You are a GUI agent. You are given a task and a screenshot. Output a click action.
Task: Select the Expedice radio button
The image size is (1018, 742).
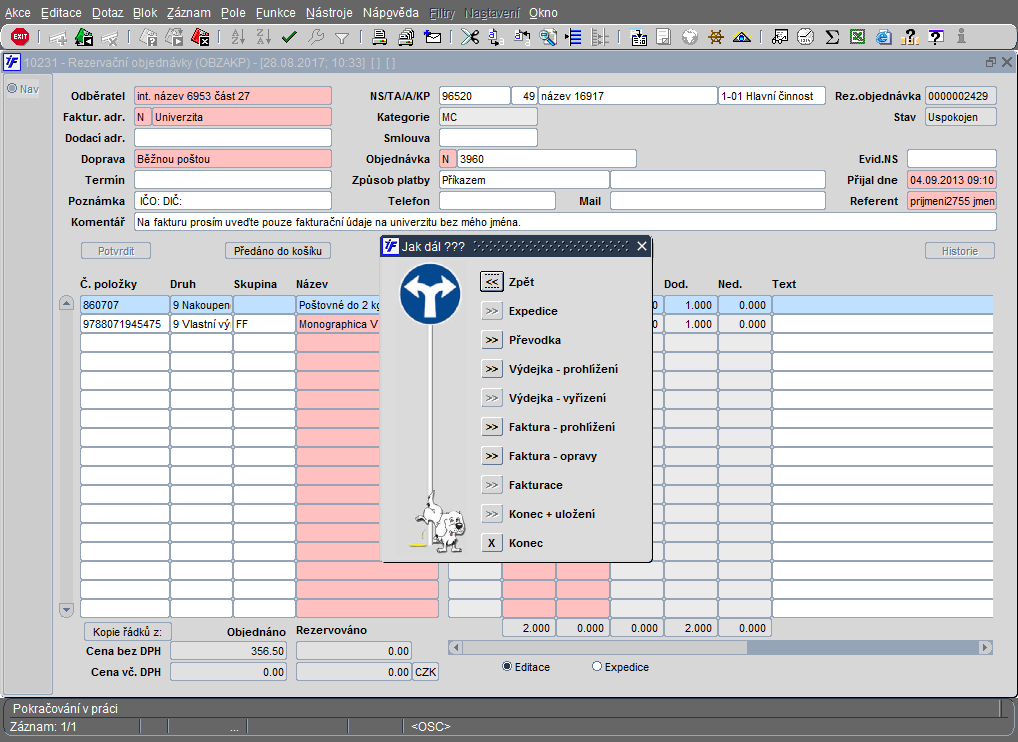tap(598, 667)
